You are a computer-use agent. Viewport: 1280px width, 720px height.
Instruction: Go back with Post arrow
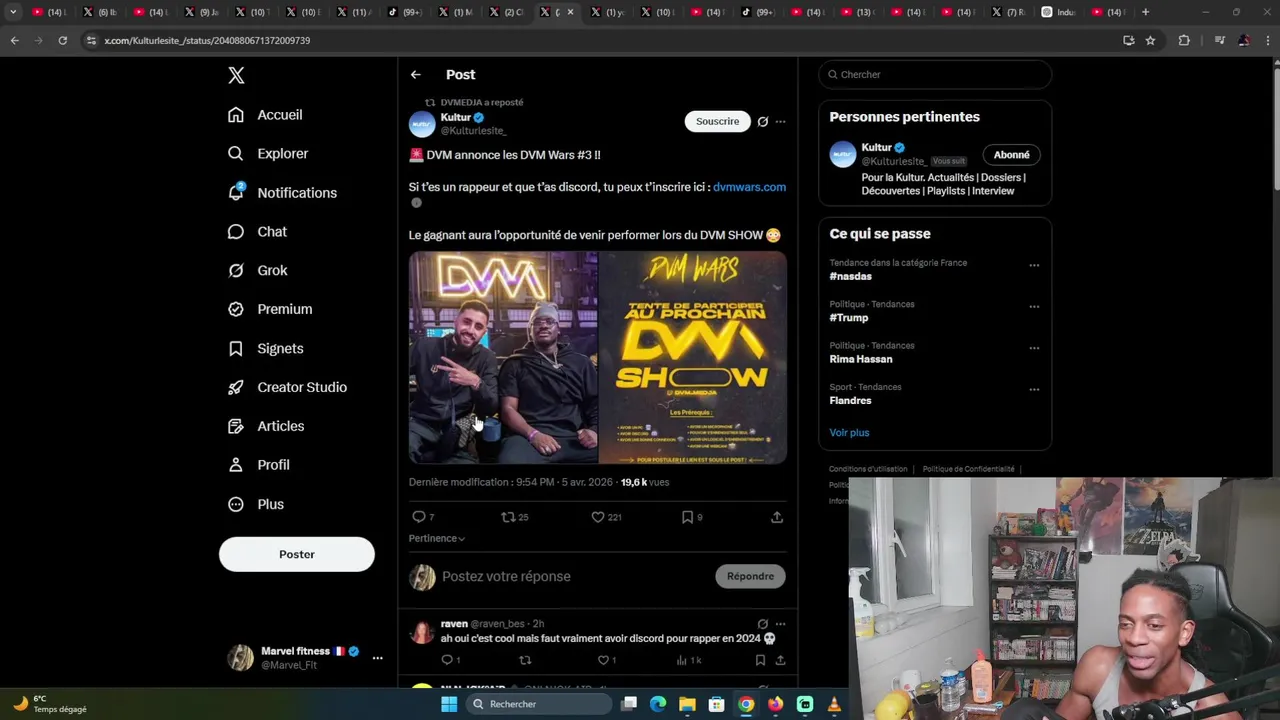click(416, 75)
